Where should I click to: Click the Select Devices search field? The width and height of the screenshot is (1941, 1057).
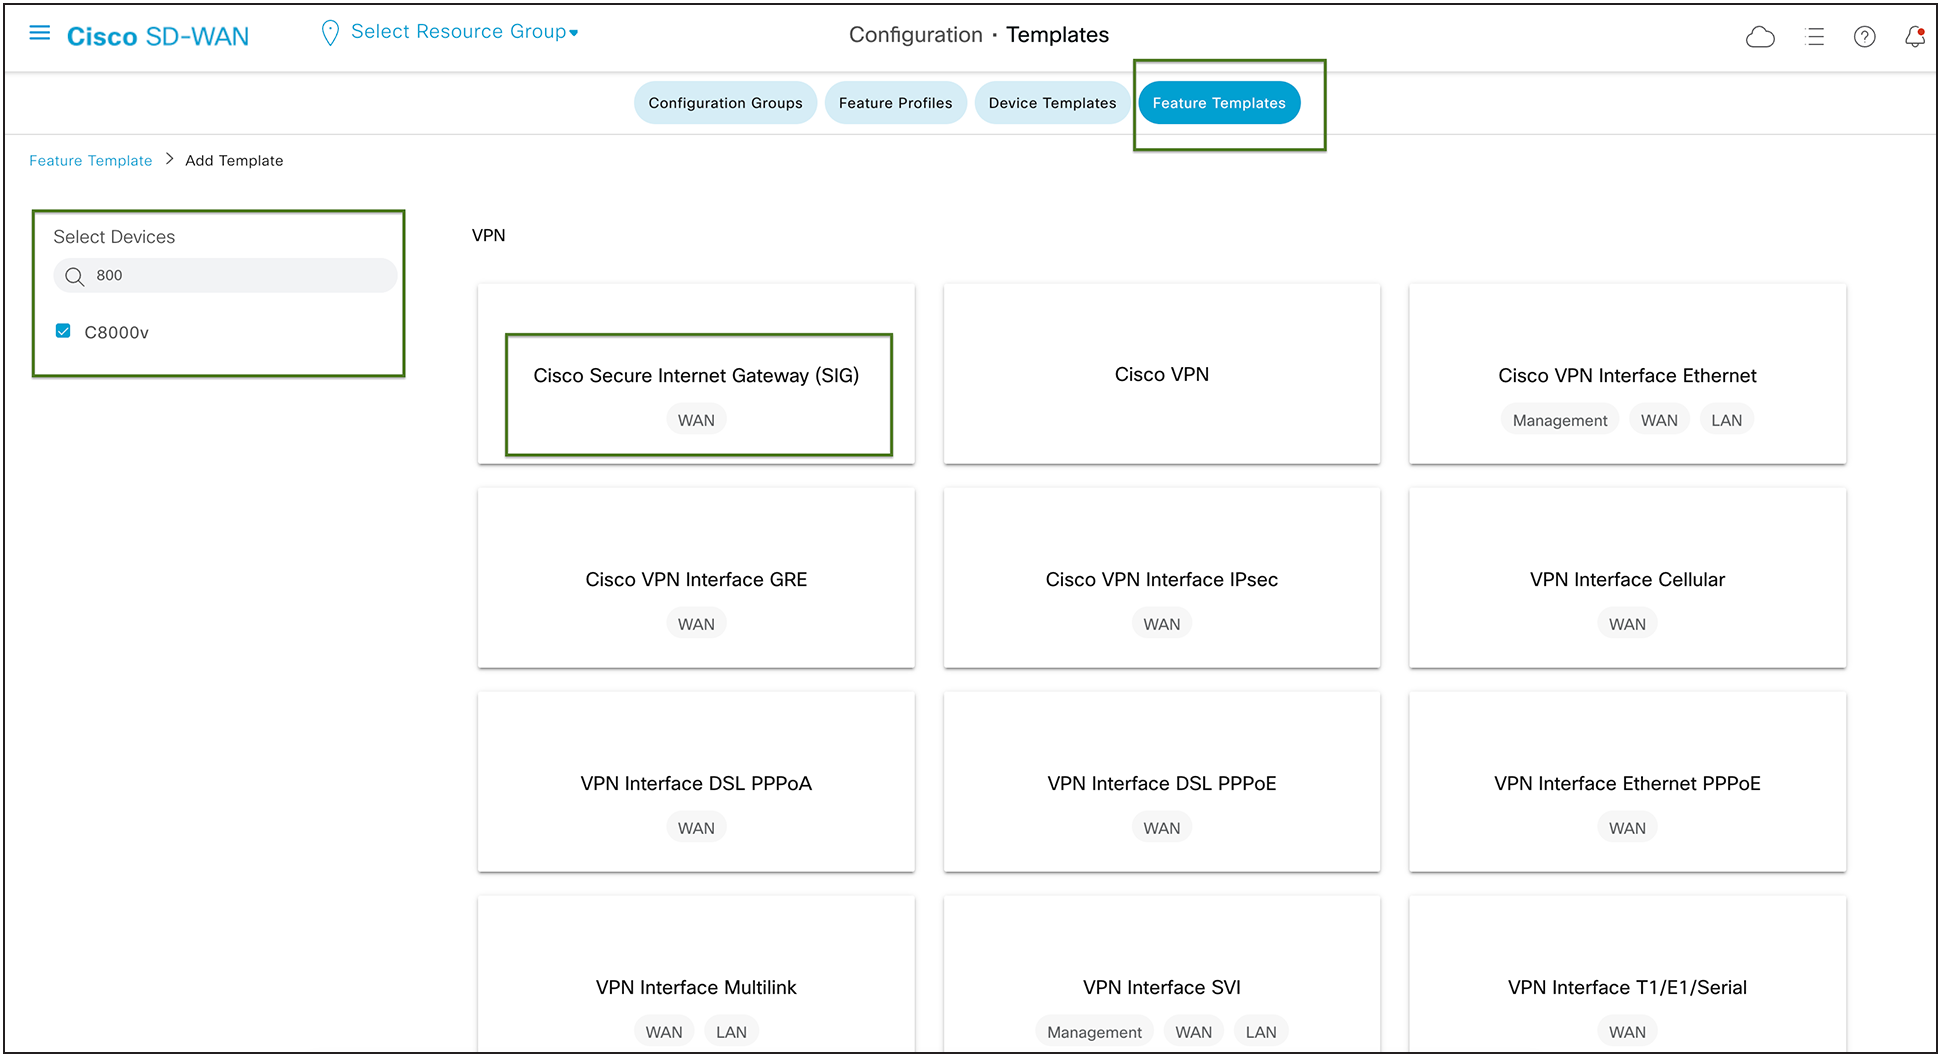(x=225, y=275)
